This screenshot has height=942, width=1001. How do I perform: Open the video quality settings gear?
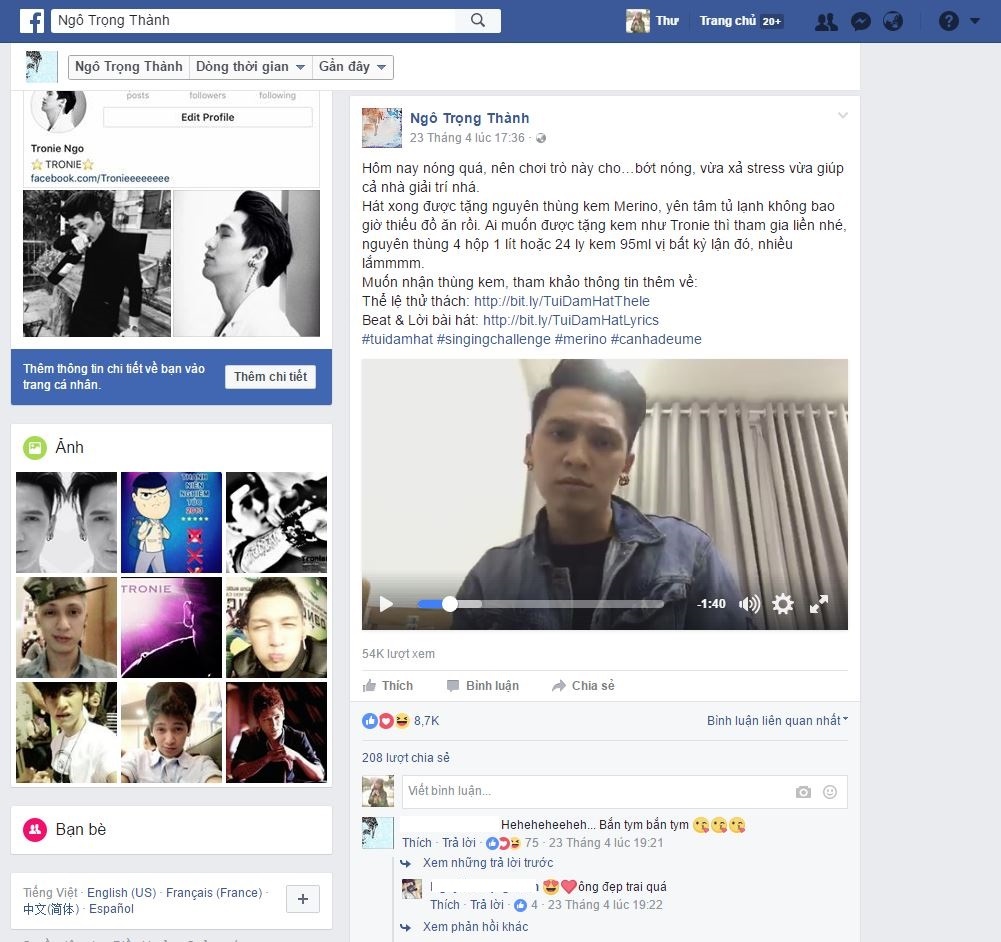783,604
